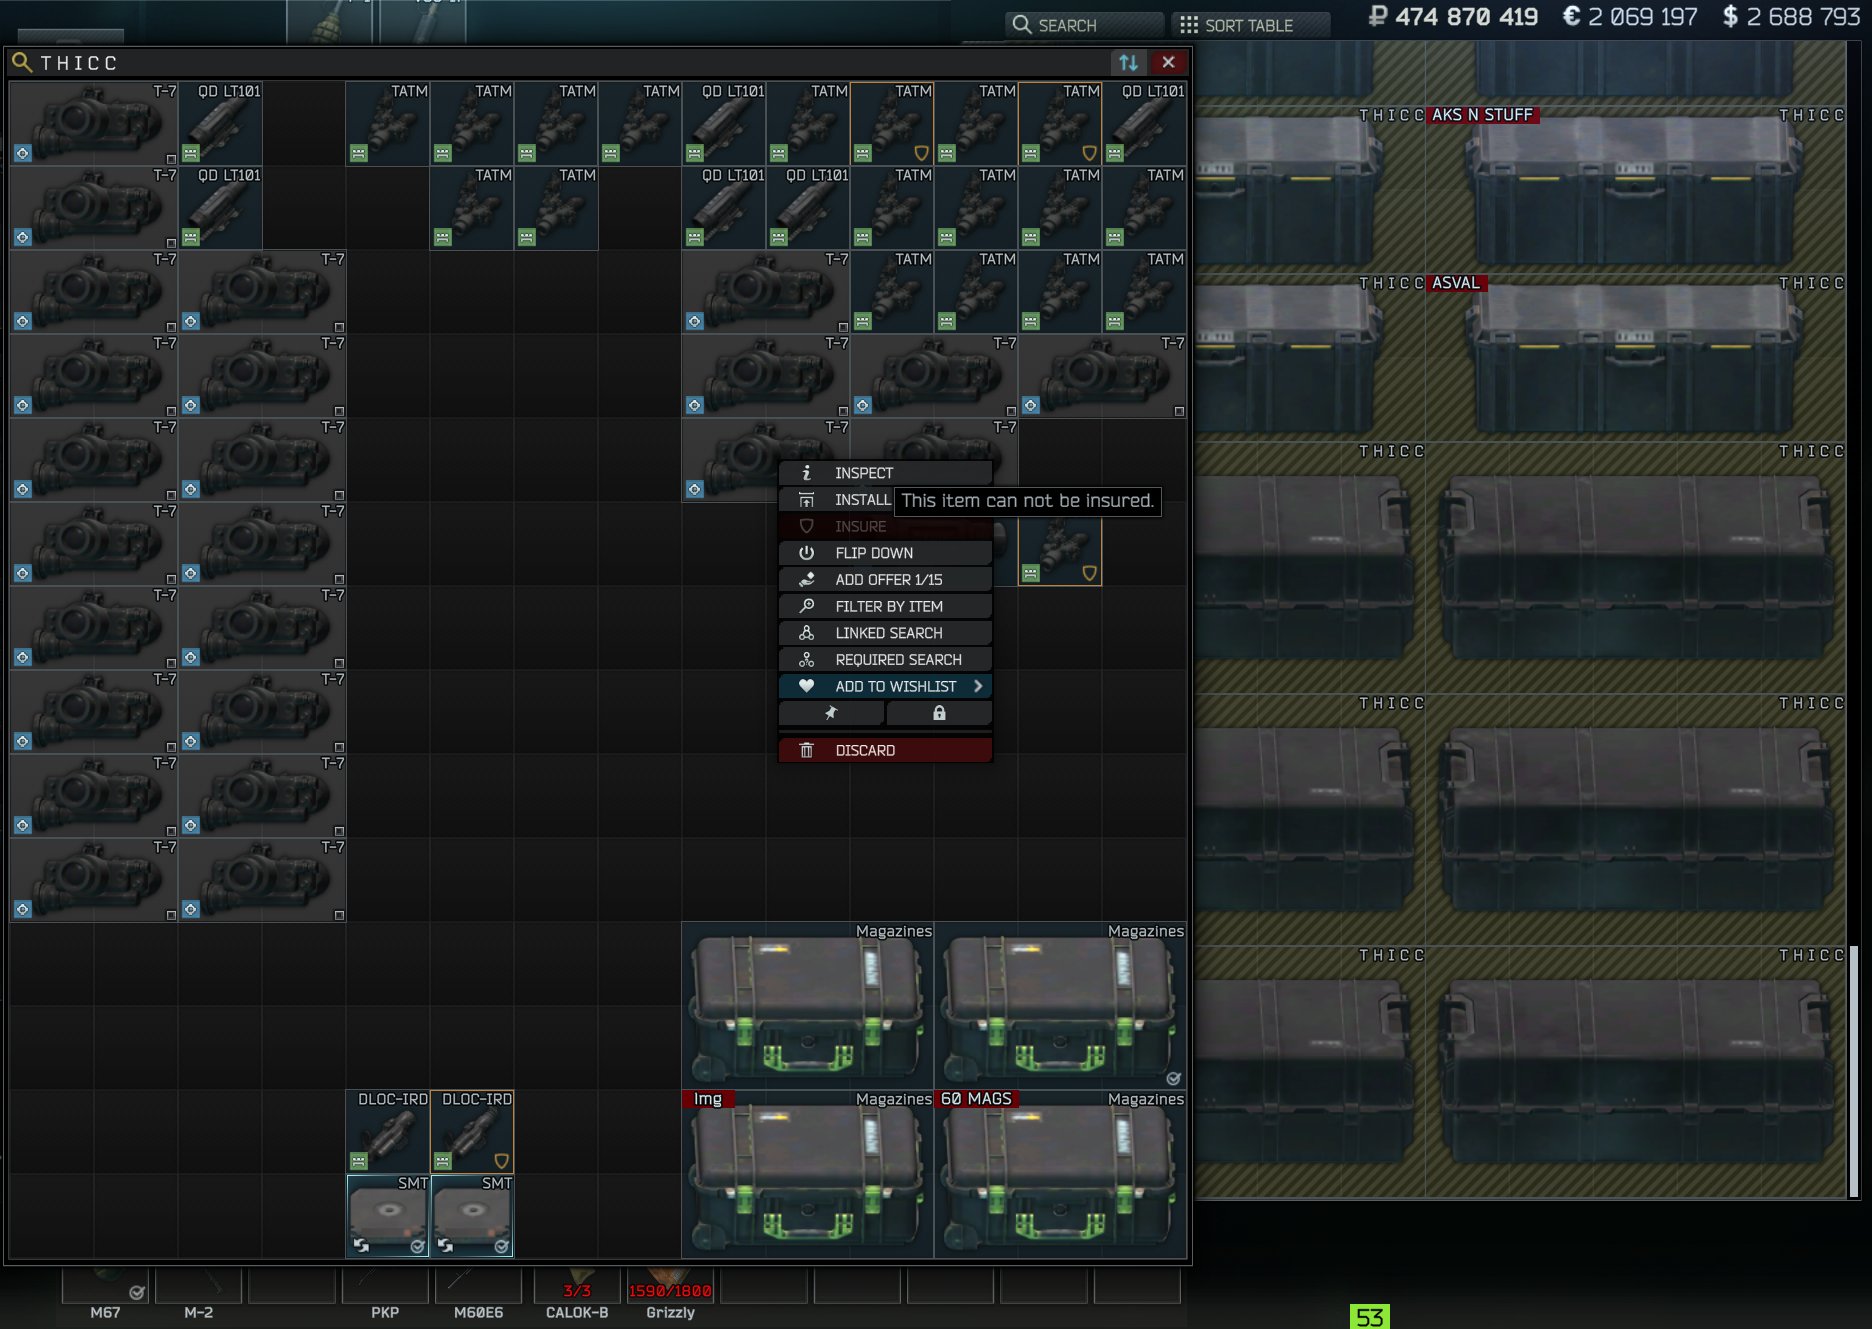Select the insured DLOC-IRD sight with shield badge
Screen dimensions: 1872x1329
coord(472,1132)
